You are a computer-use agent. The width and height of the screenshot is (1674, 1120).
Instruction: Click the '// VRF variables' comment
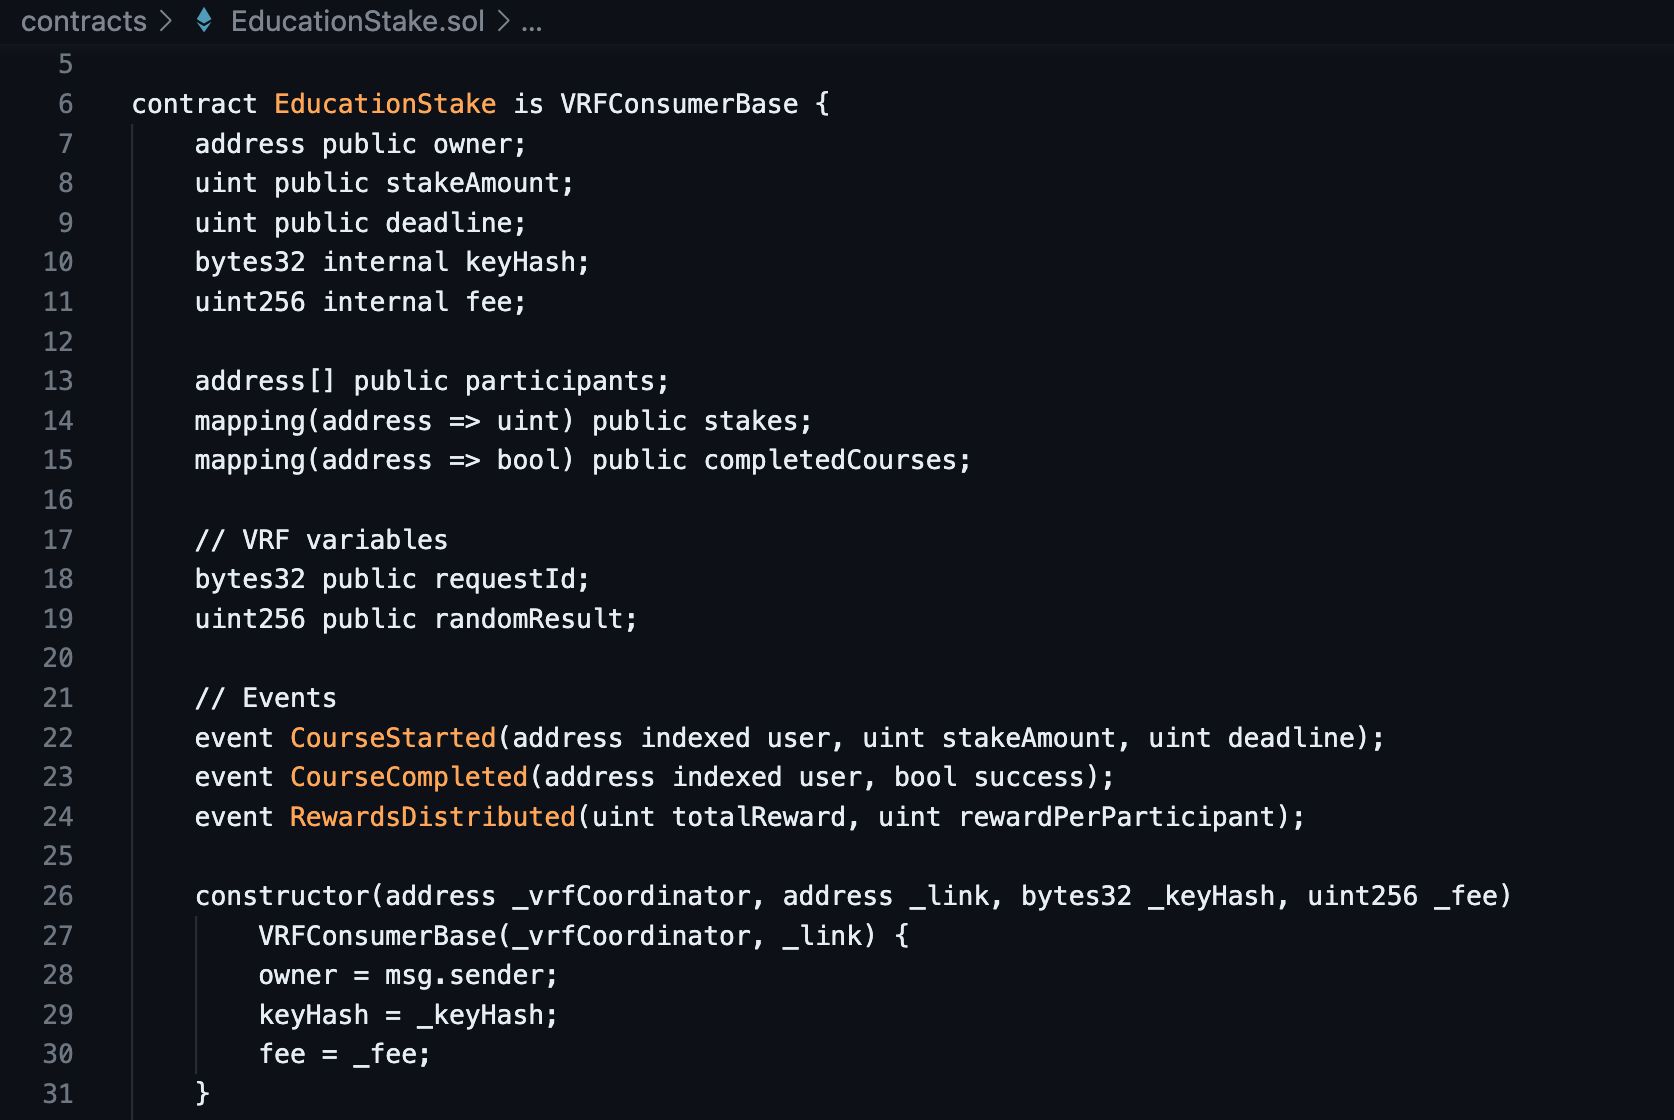pyautogui.click(x=321, y=540)
